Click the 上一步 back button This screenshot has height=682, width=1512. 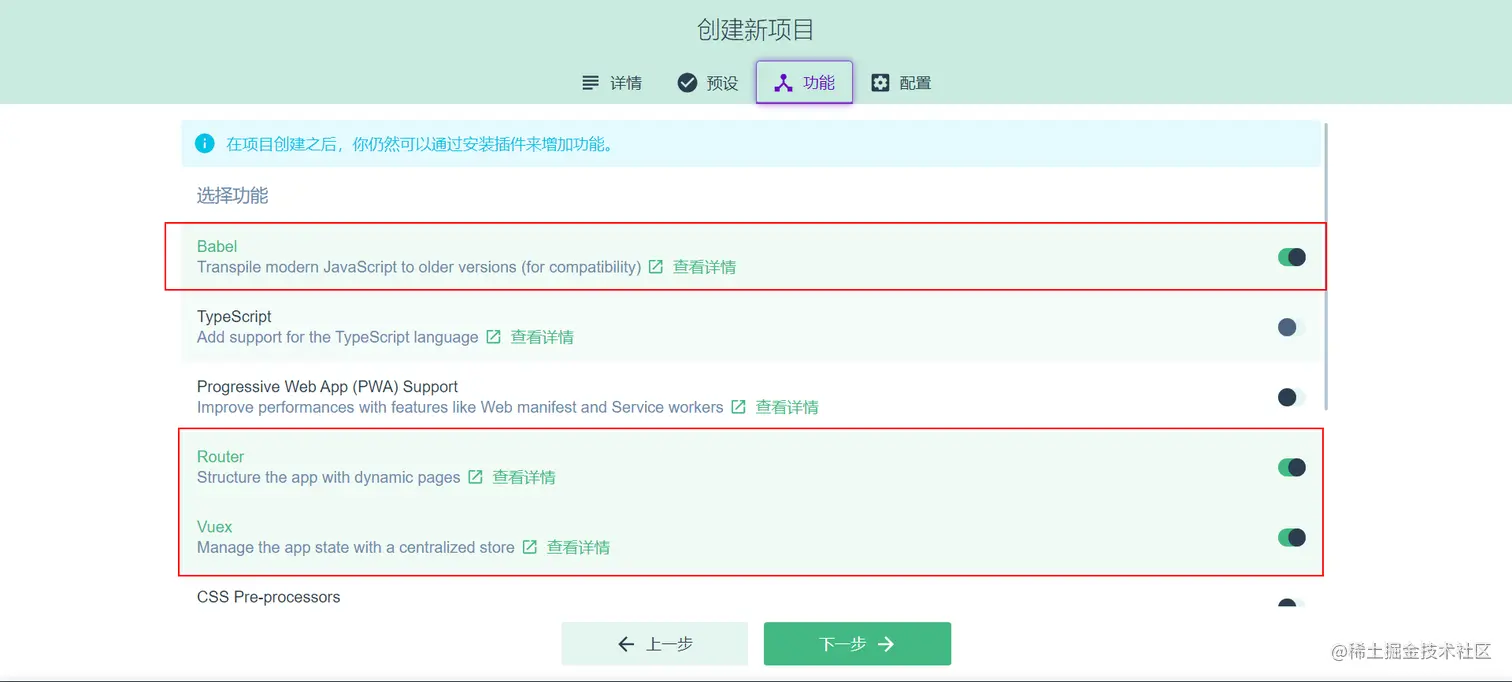pyautogui.click(x=654, y=644)
